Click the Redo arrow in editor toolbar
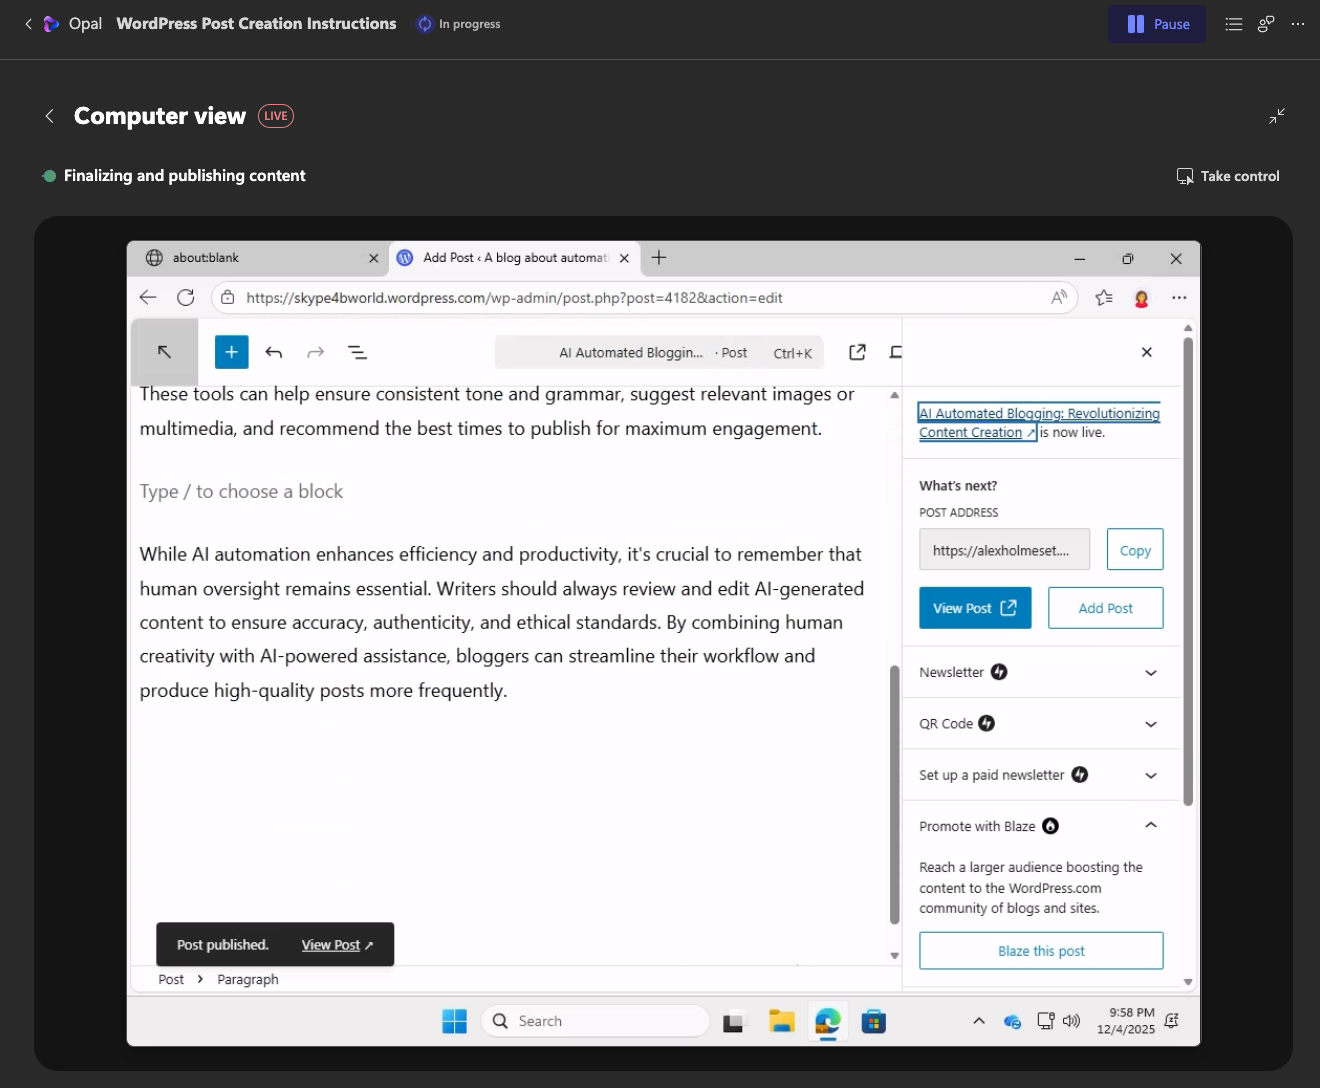Viewport: 1320px width, 1088px height. (x=315, y=352)
